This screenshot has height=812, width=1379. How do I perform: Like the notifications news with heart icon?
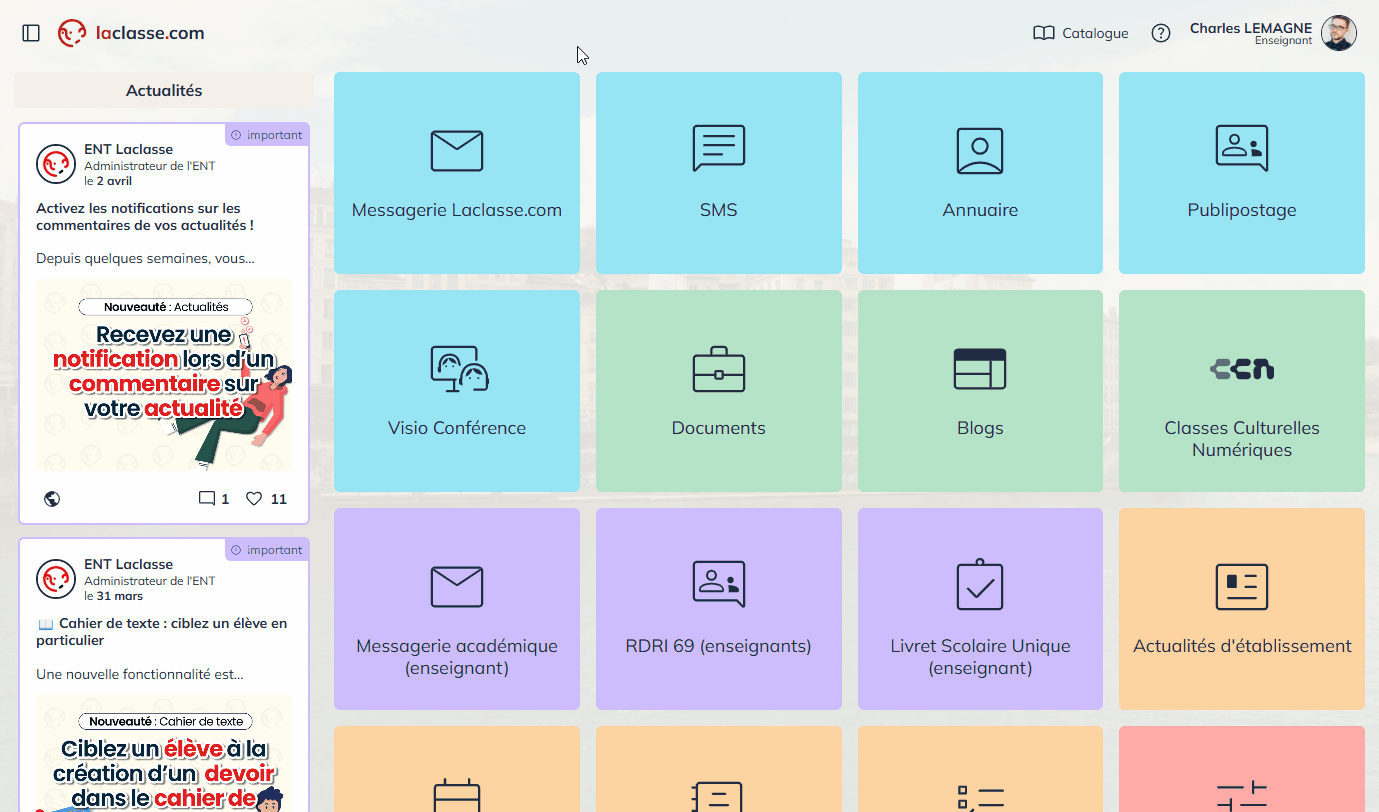[x=254, y=498]
